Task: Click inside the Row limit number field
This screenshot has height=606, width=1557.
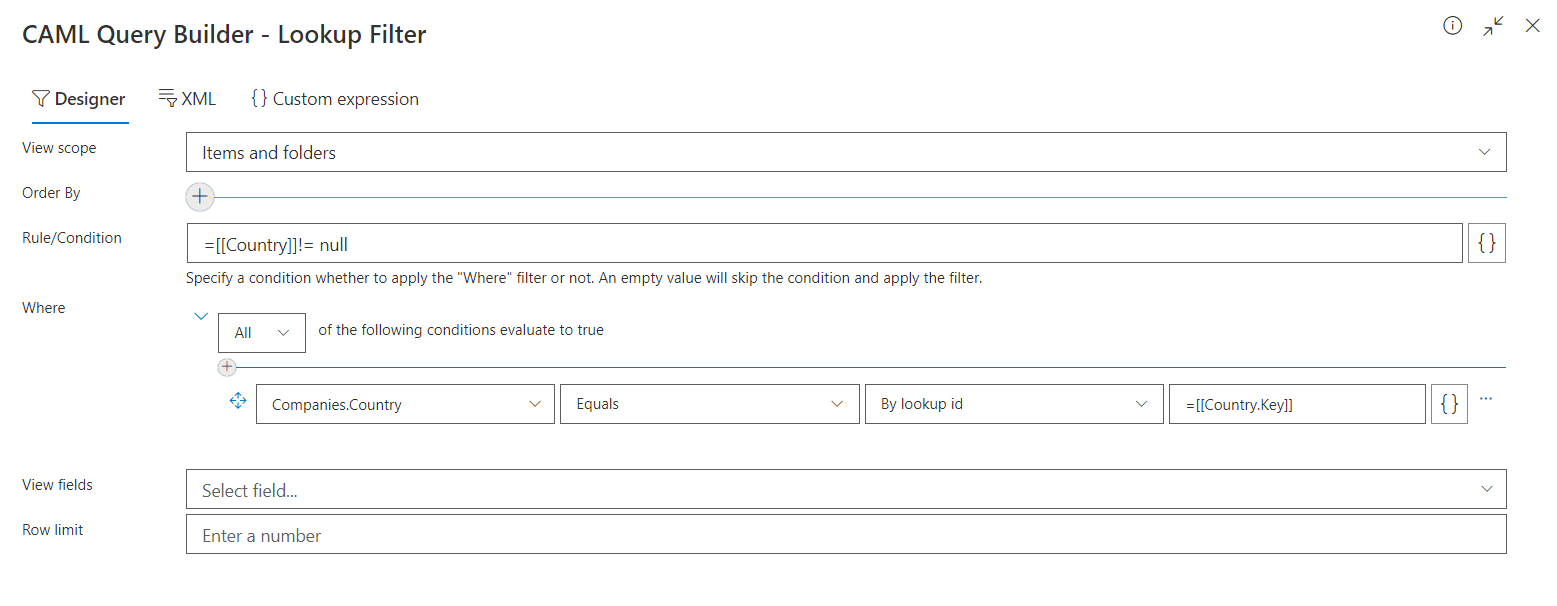Action: coord(845,534)
